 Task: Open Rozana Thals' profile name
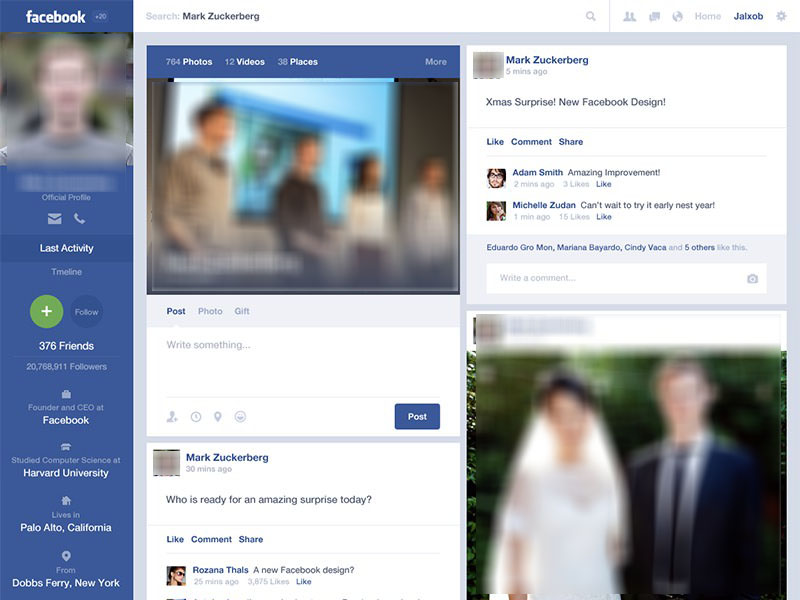(x=220, y=570)
